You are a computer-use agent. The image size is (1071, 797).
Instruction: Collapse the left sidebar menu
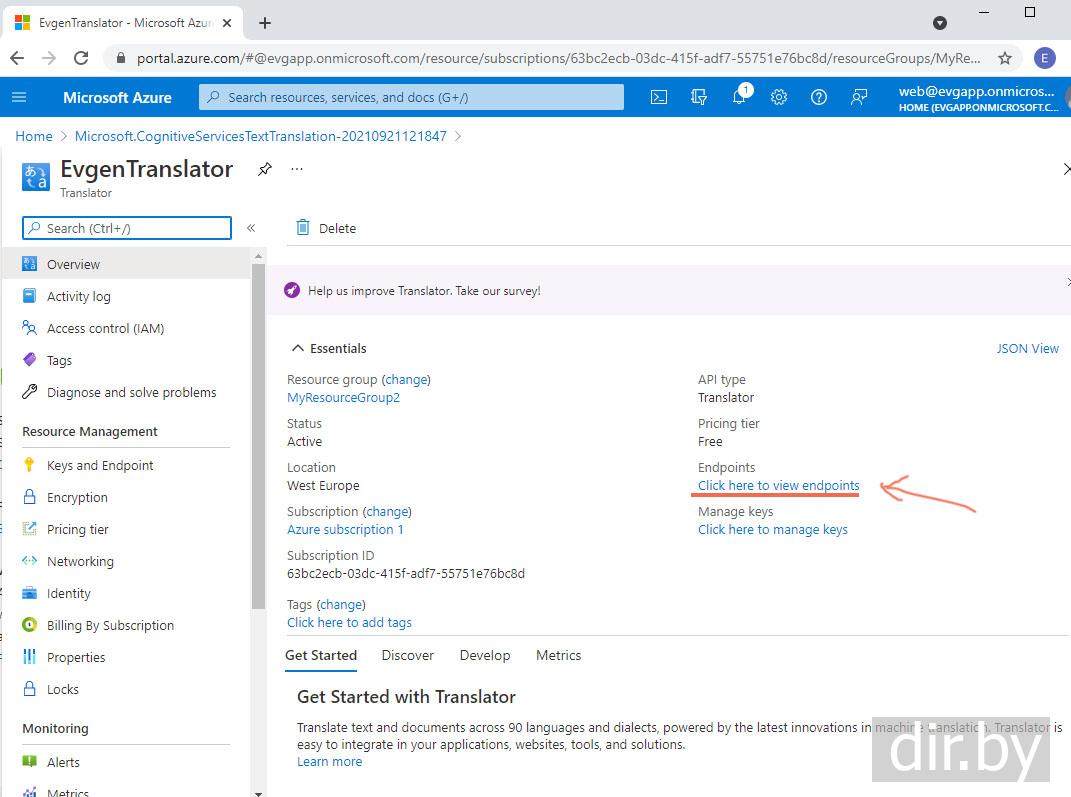click(x=251, y=228)
